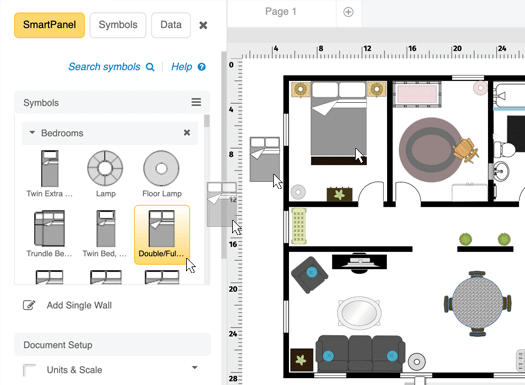Select the left nightstand lamp

click(x=300, y=89)
